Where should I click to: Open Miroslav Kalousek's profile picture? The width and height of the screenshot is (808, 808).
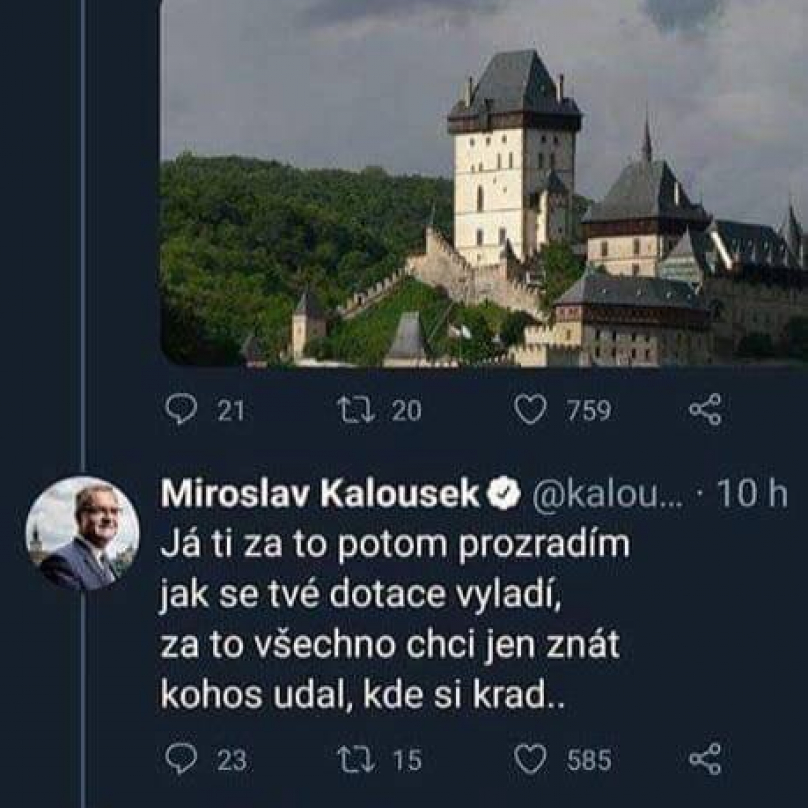coord(82,533)
